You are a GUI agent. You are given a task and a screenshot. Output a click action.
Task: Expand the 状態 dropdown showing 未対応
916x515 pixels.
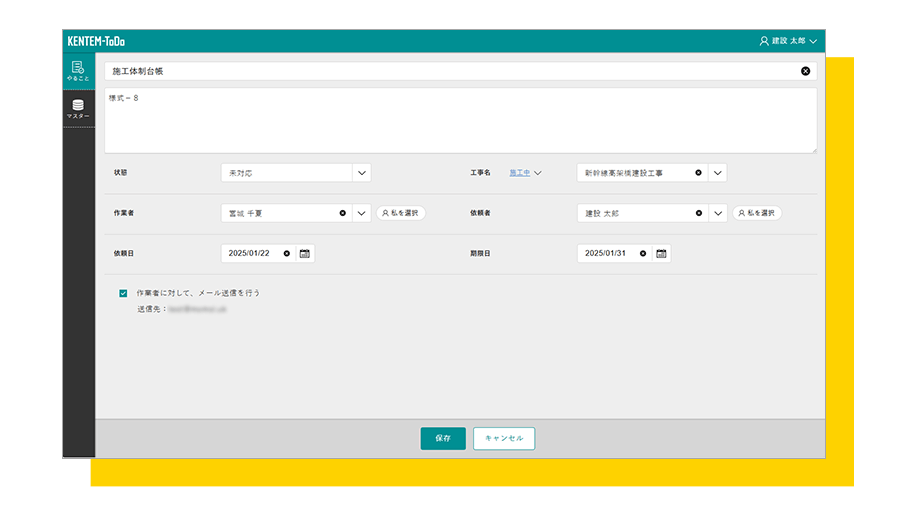(x=361, y=172)
